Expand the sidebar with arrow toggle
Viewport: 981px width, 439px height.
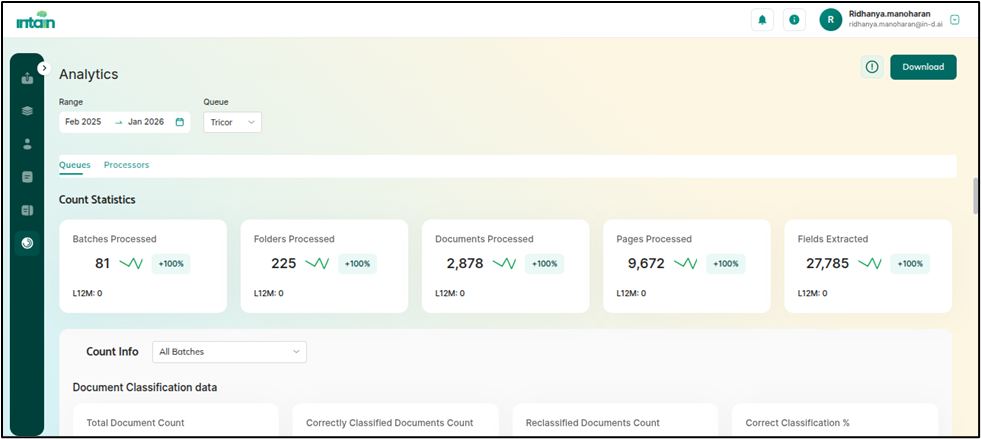click(44, 68)
